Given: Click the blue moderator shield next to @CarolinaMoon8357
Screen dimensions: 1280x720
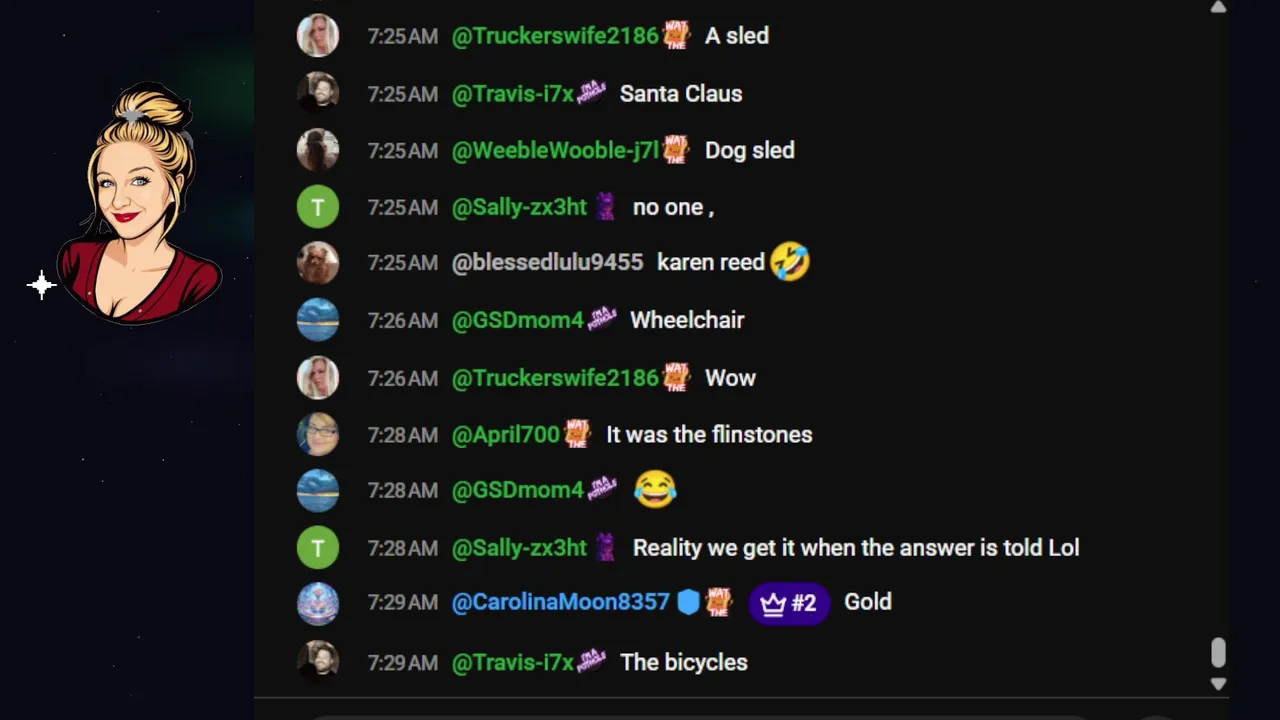Looking at the screenshot, I should [688, 602].
